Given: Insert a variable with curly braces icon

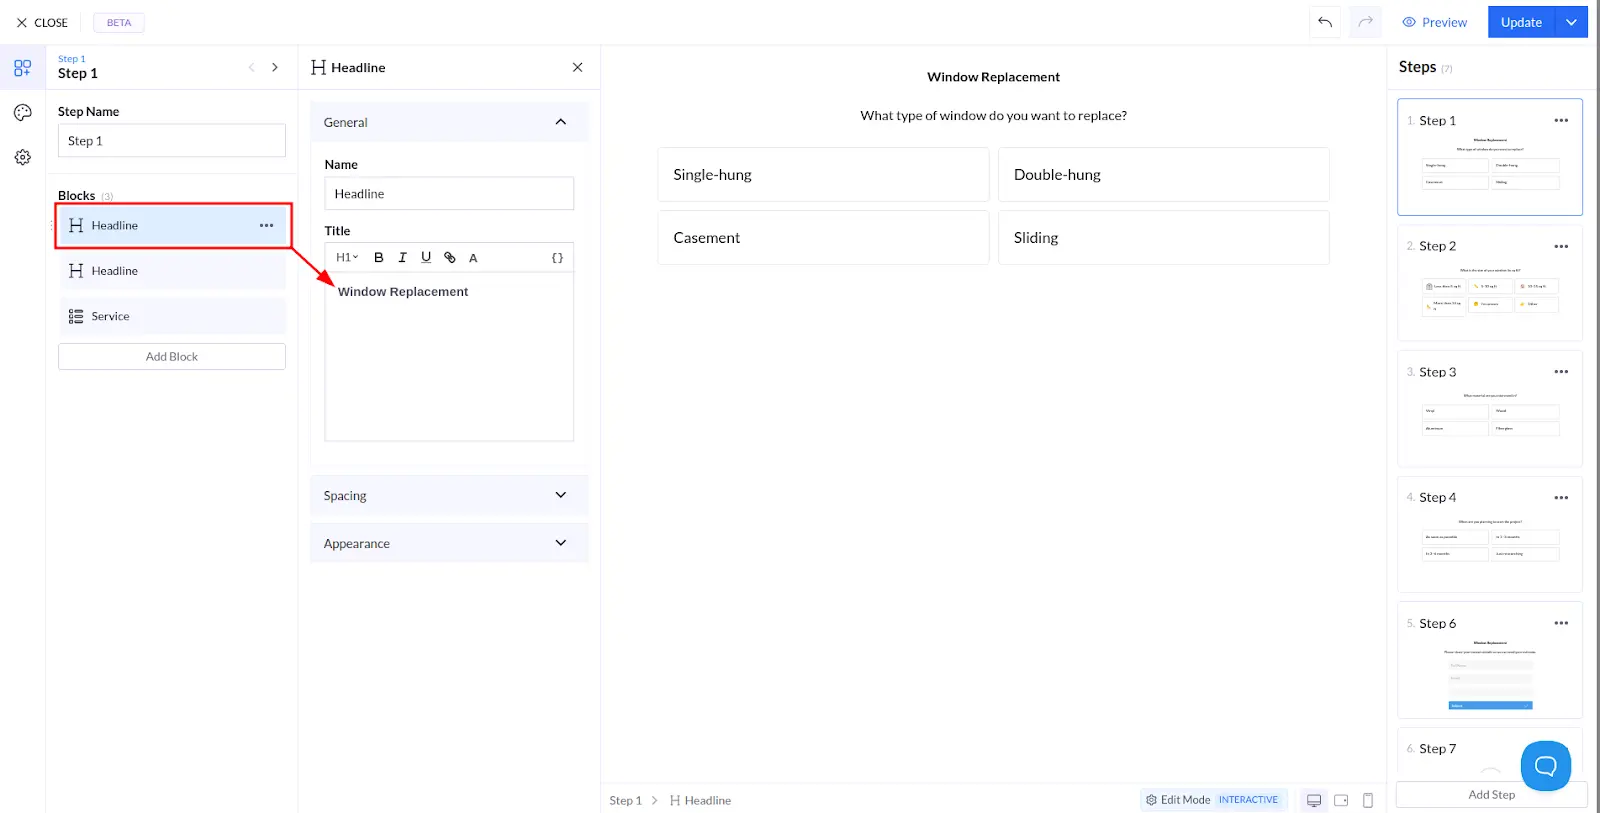Looking at the screenshot, I should pyautogui.click(x=557, y=258).
